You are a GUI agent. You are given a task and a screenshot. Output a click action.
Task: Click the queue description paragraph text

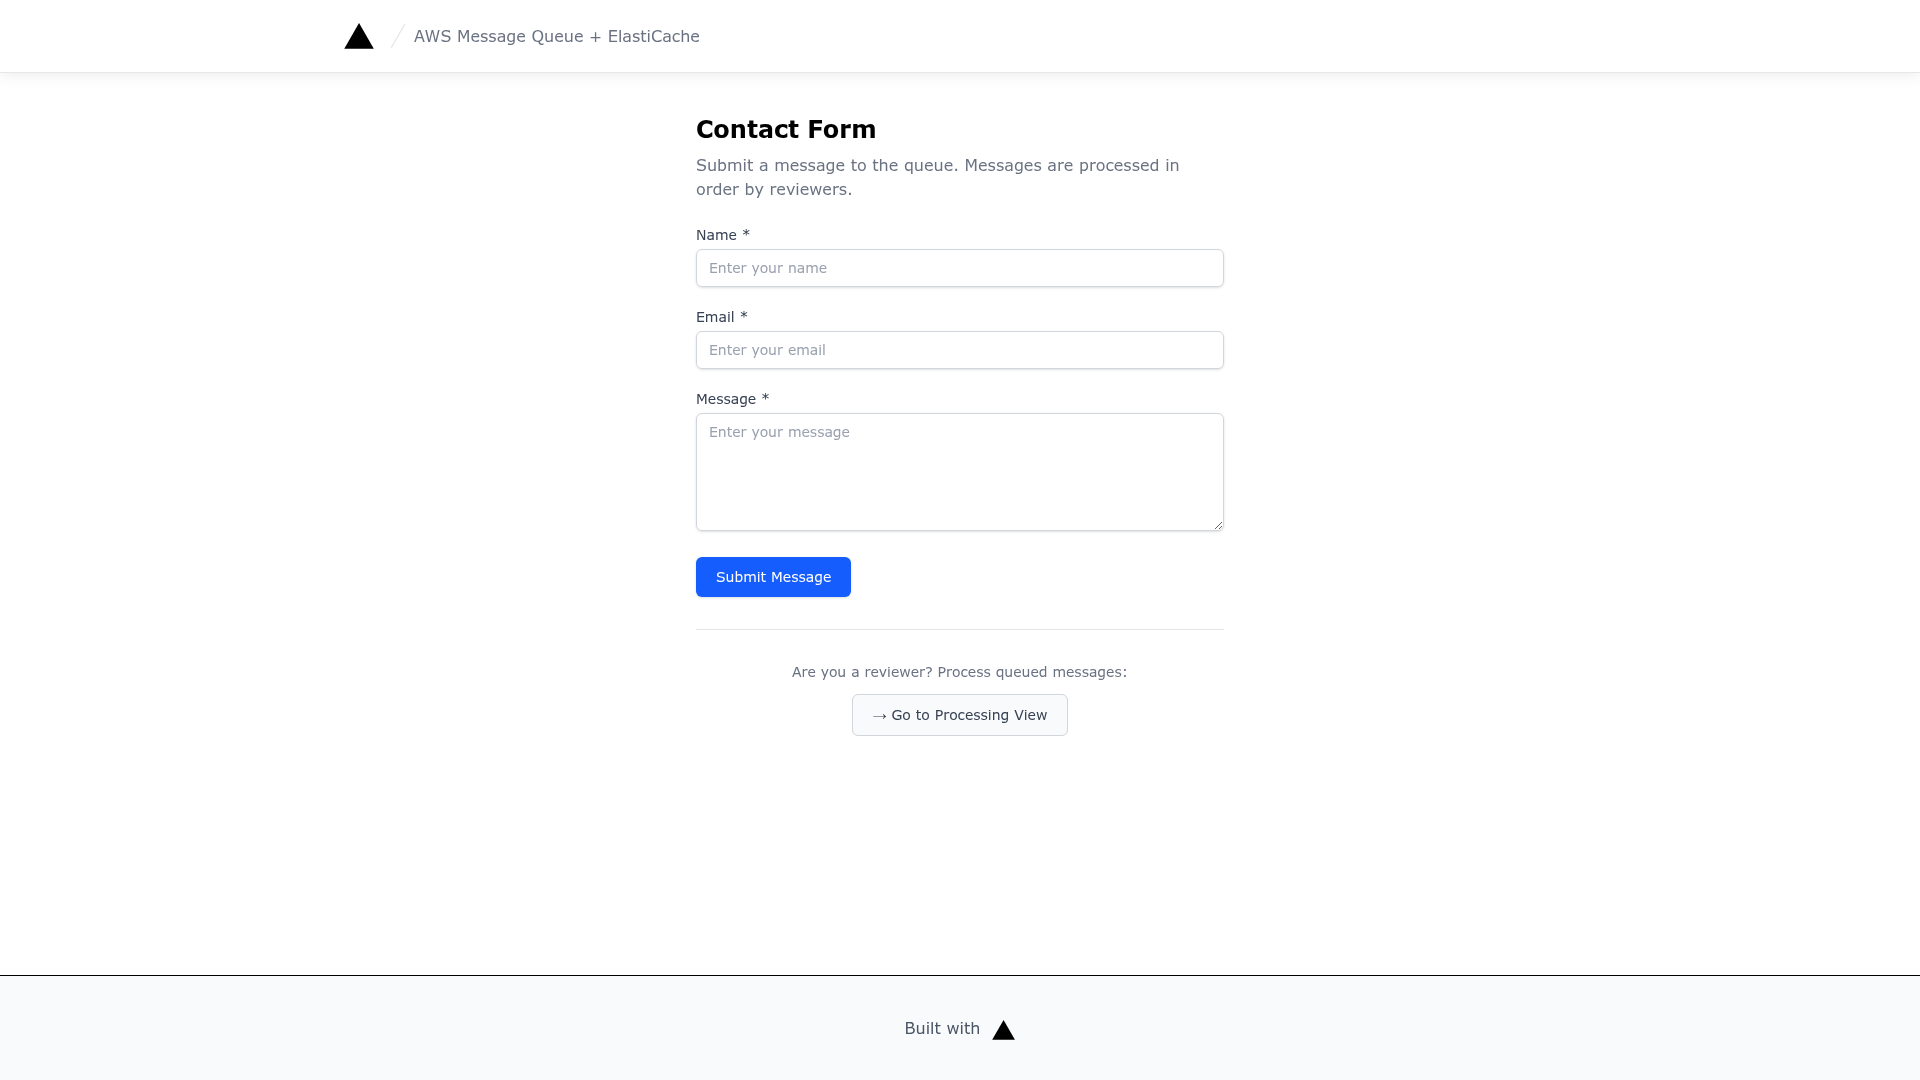click(938, 178)
